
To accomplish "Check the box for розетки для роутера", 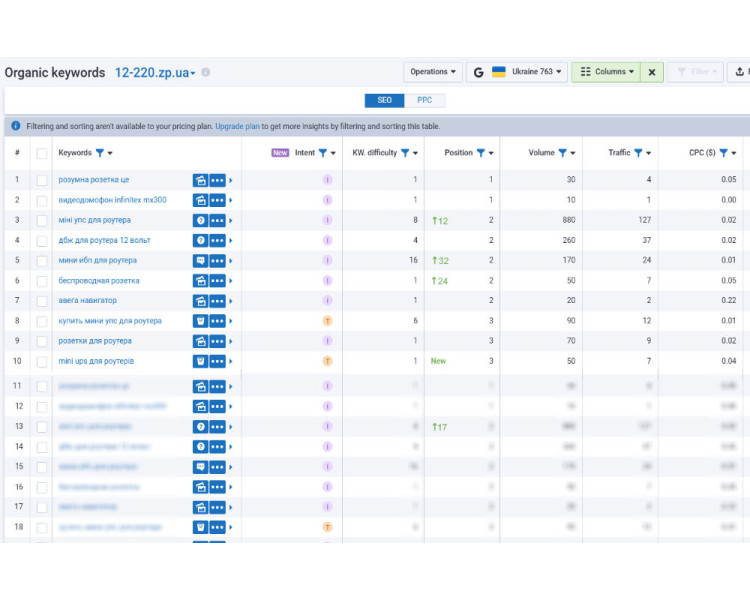I will click(x=42, y=341).
